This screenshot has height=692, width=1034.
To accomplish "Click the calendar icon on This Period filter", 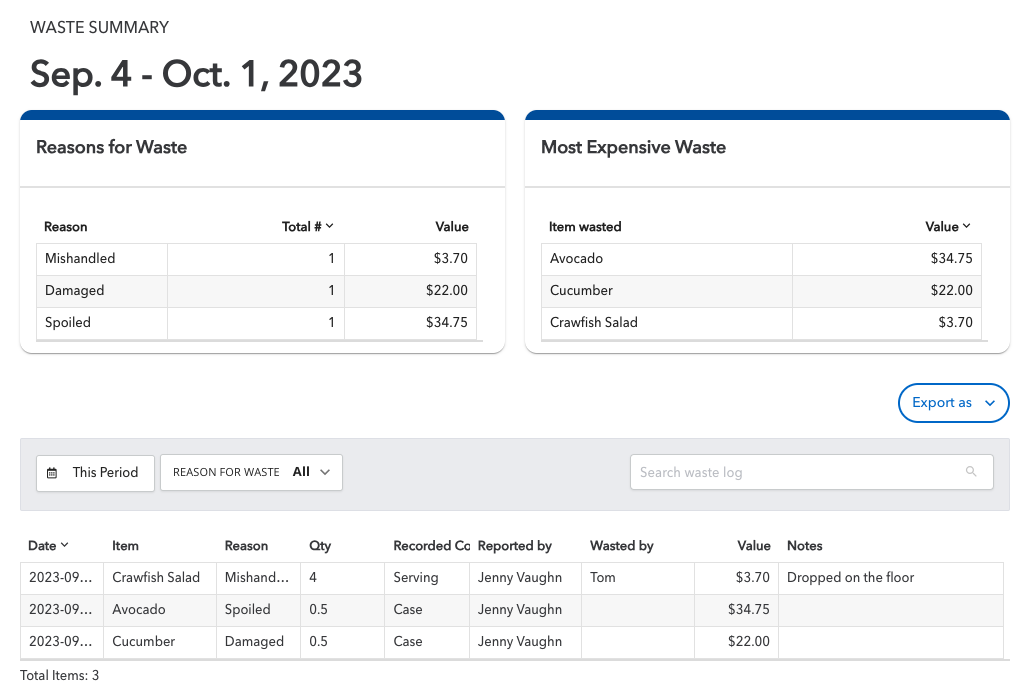I will click(52, 472).
